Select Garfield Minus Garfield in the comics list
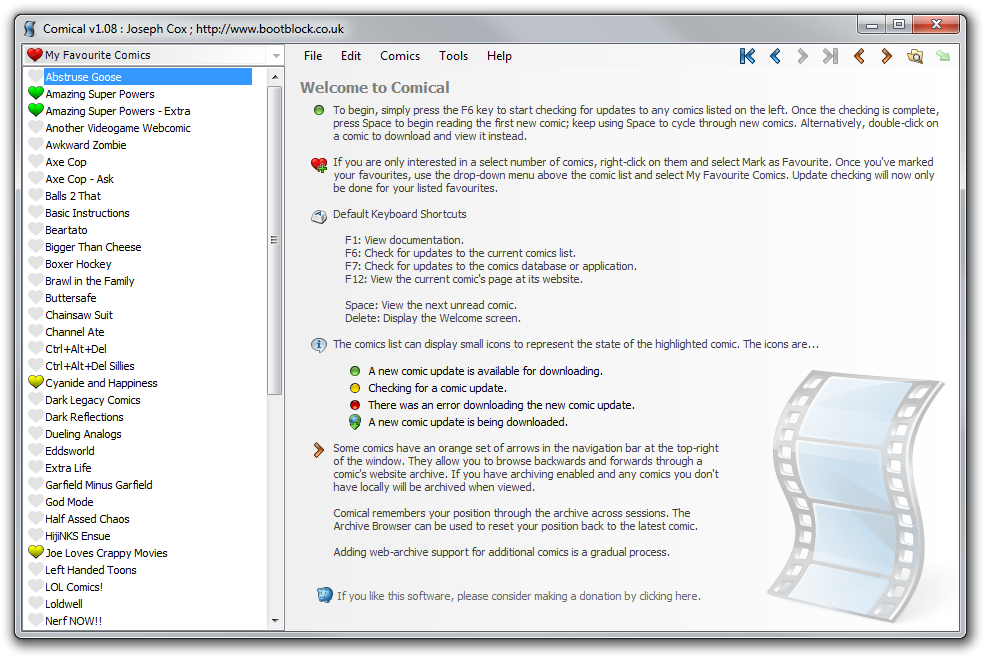The image size is (985, 657). [x=99, y=485]
